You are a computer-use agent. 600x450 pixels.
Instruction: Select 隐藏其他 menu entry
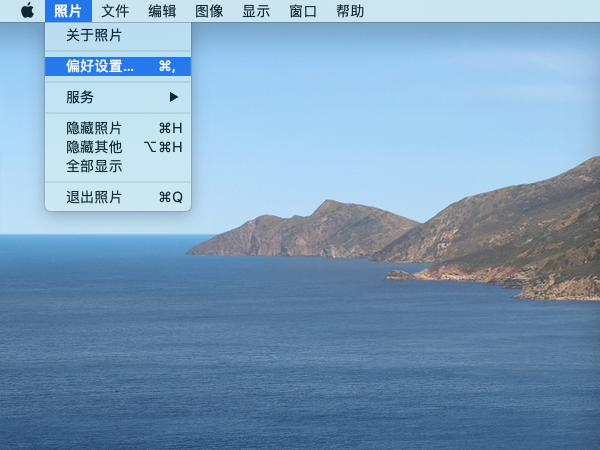(118, 147)
